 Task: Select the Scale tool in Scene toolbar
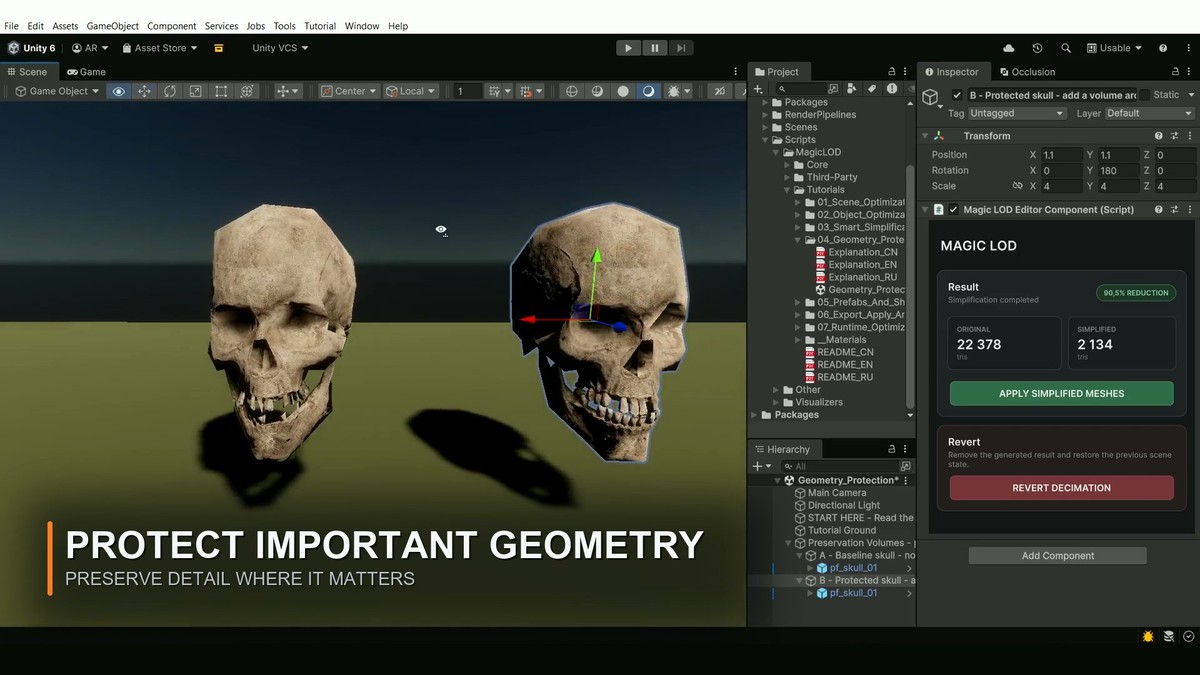(195, 91)
